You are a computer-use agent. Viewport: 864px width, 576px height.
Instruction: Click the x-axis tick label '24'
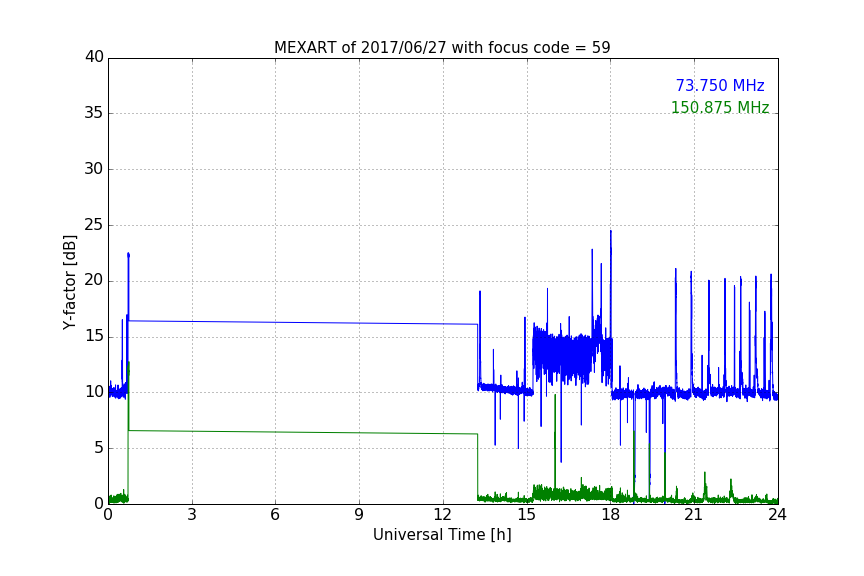777,515
